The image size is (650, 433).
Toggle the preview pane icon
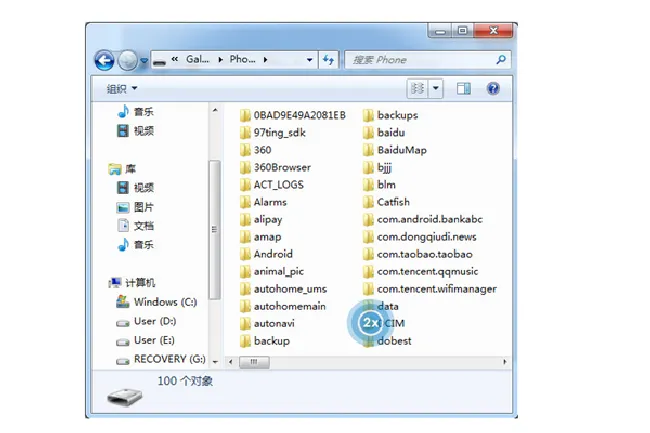[x=463, y=89]
